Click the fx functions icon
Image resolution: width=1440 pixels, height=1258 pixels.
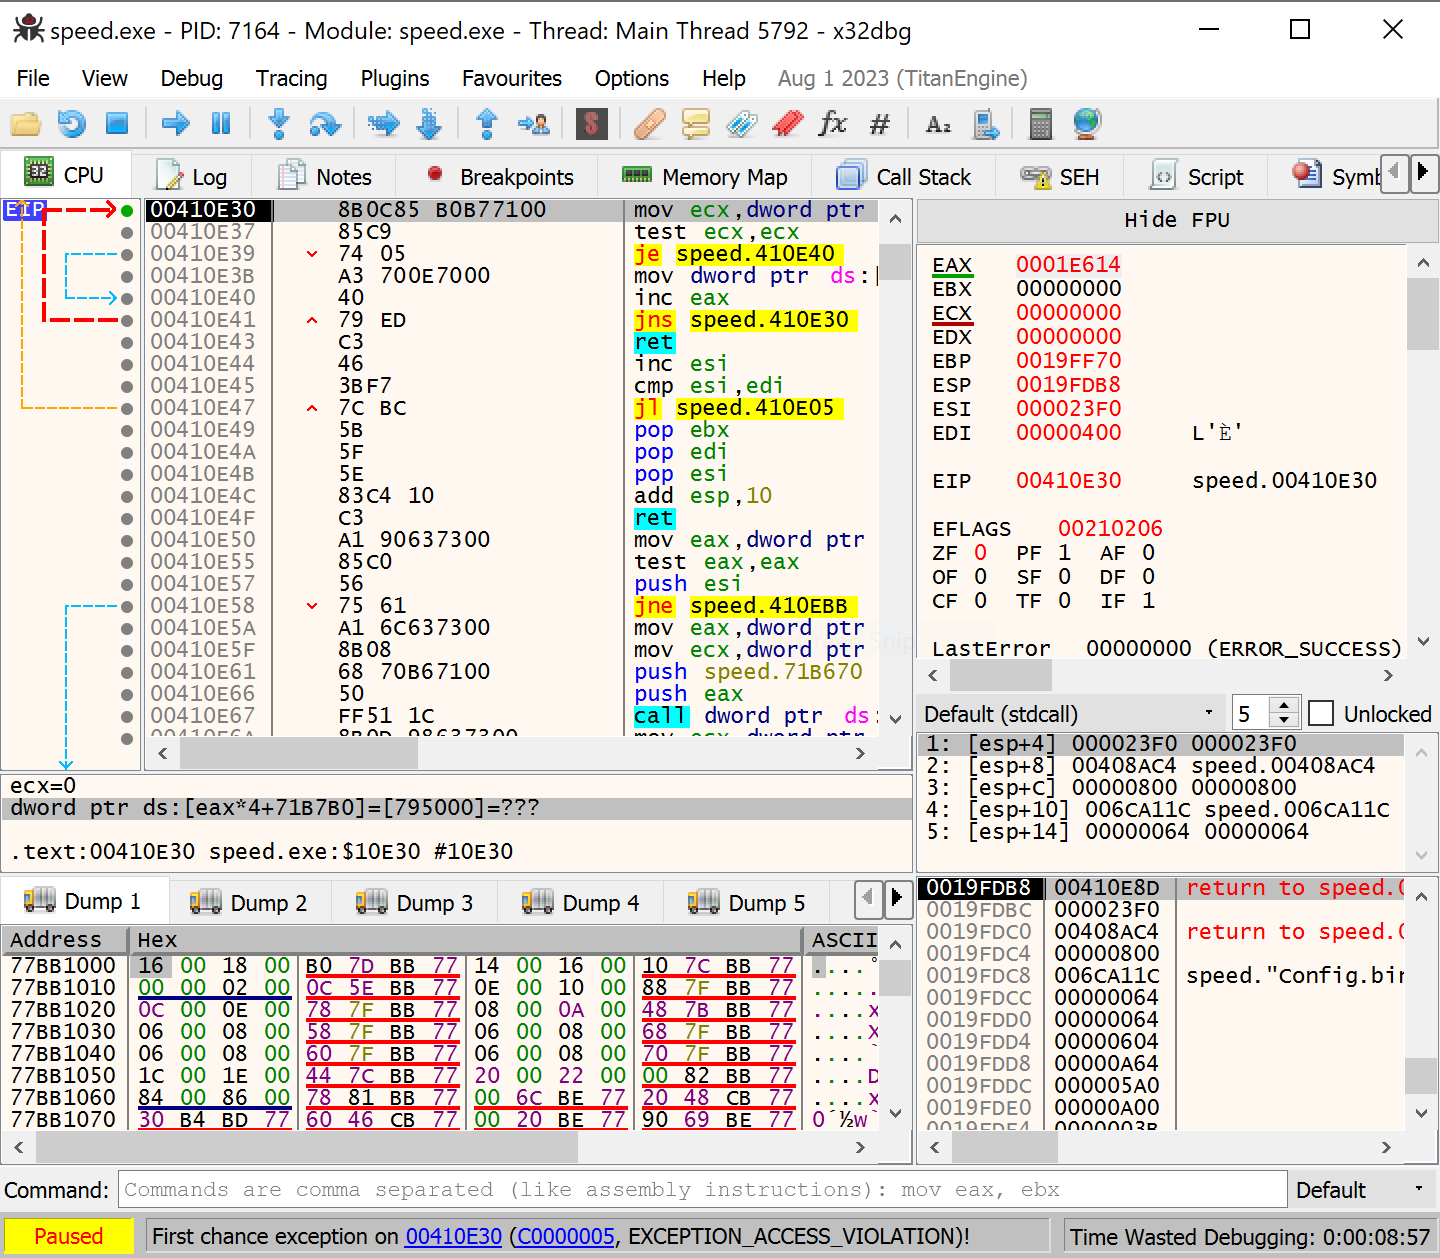[832, 124]
